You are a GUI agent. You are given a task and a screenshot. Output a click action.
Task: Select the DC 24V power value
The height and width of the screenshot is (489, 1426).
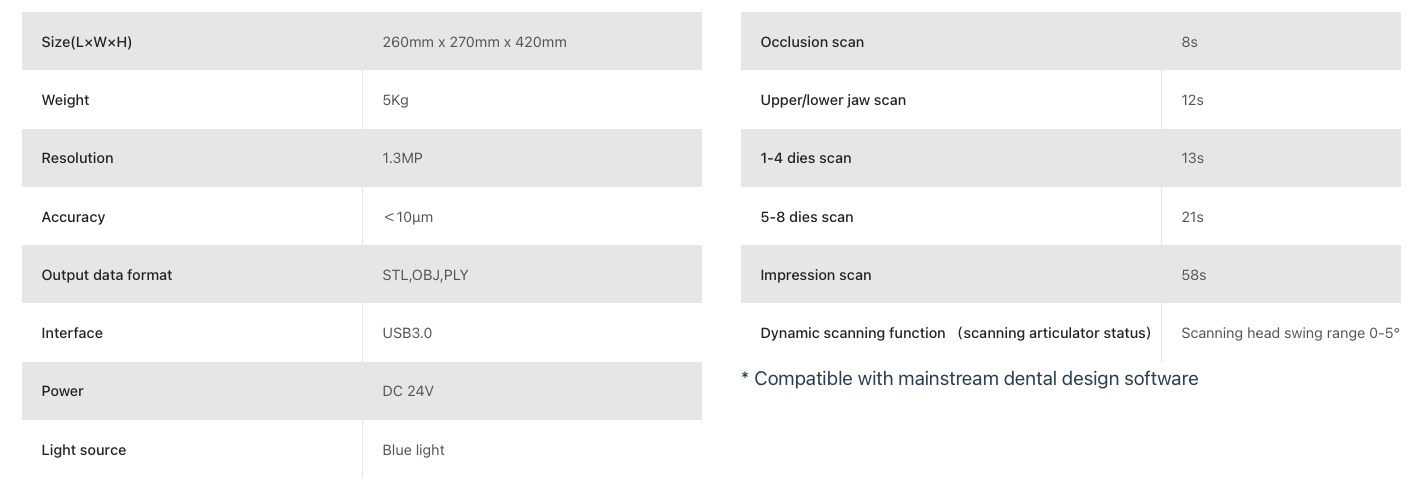[x=408, y=391]
